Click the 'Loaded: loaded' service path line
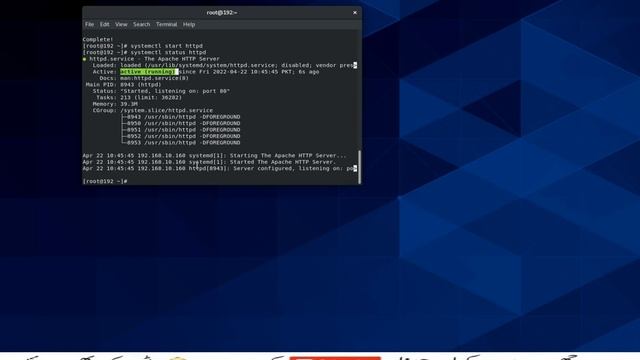 tap(224, 65)
